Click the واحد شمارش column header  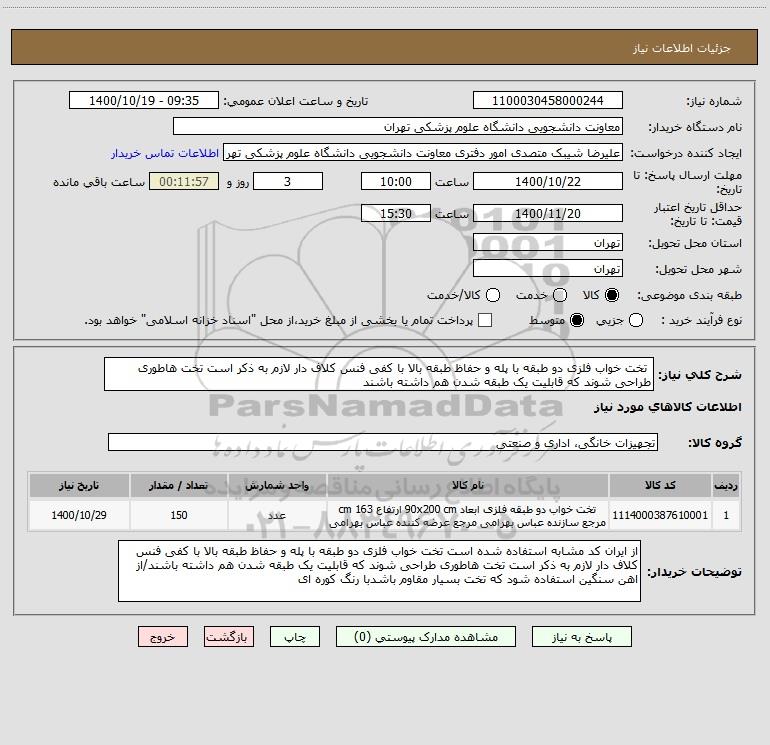point(277,485)
